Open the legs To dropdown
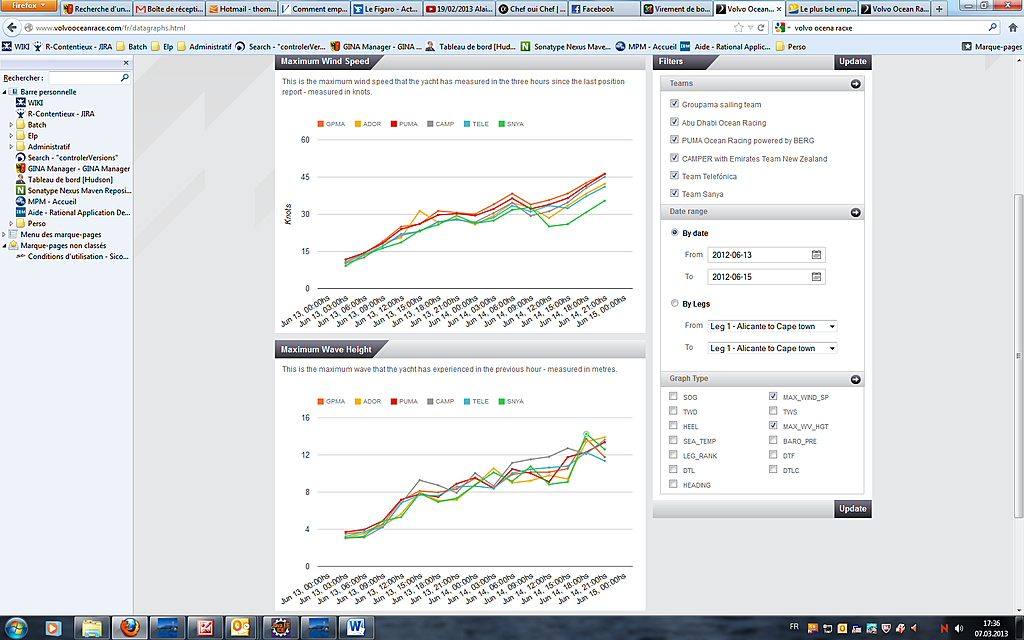This screenshot has width=1024, height=640. tap(773, 348)
